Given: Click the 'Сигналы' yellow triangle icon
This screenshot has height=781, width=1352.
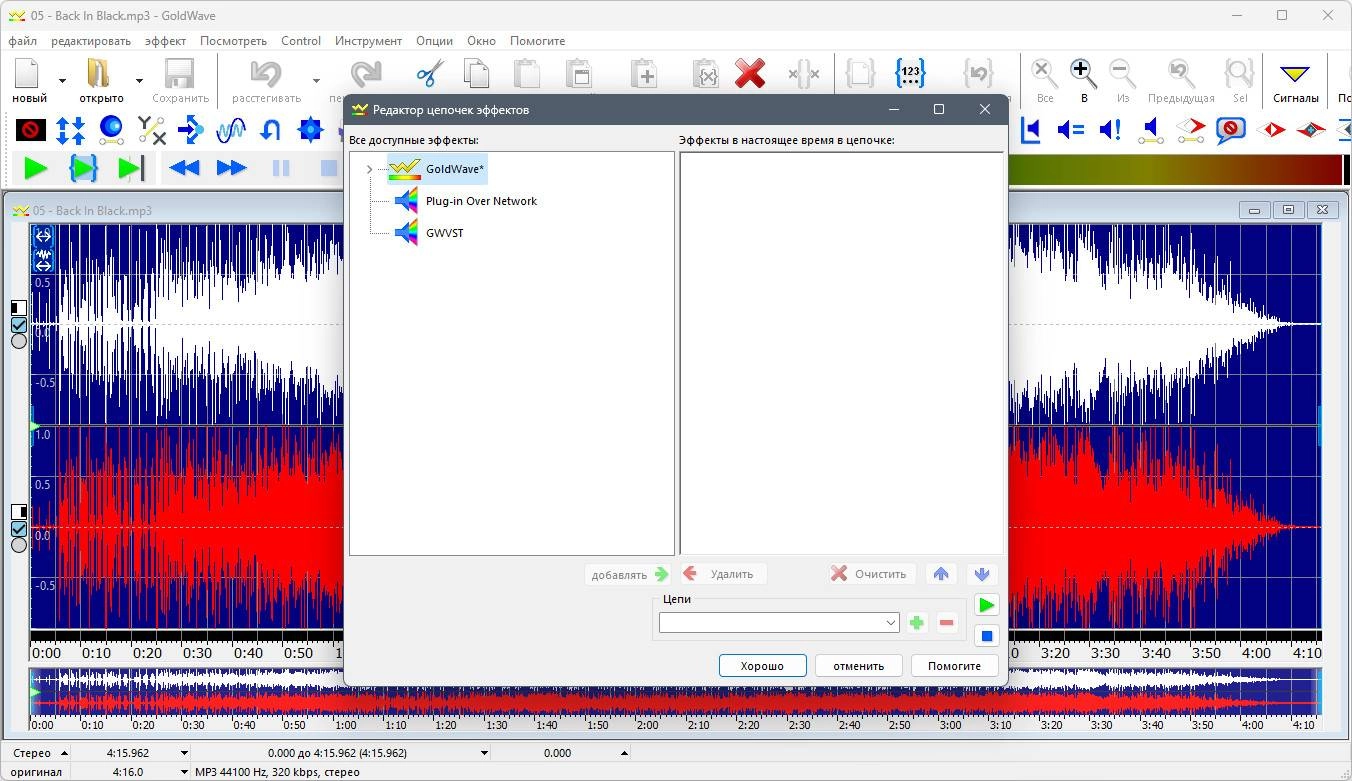Looking at the screenshot, I should pyautogui.click(x=1295, y=74).
